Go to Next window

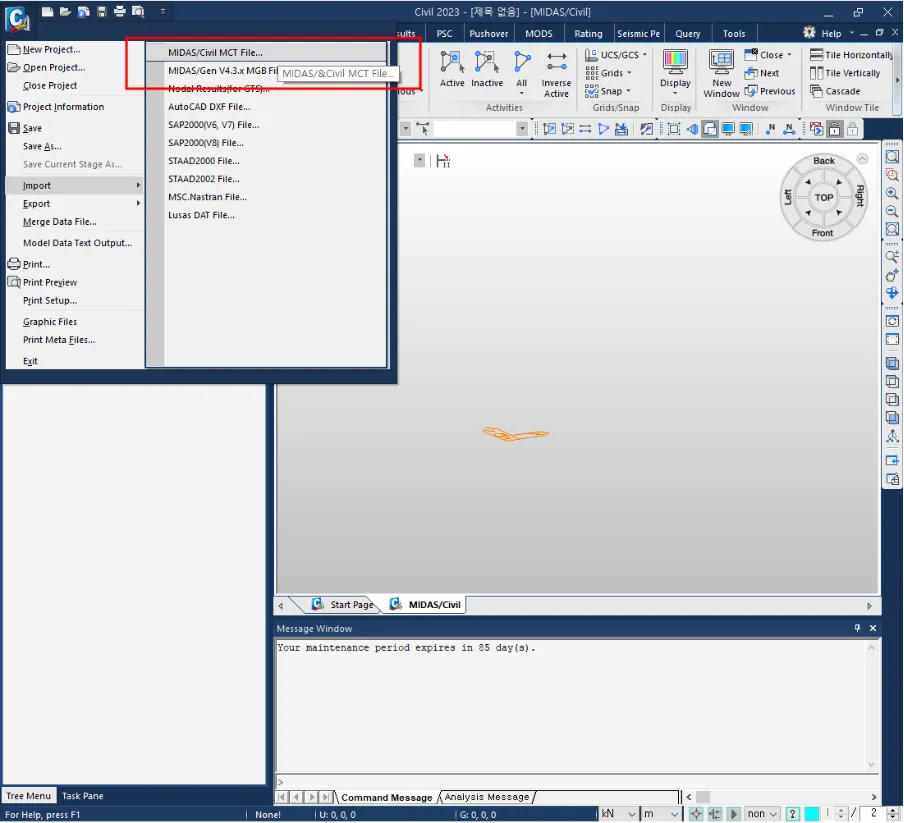pyautogui.click(x=762, y=73)
